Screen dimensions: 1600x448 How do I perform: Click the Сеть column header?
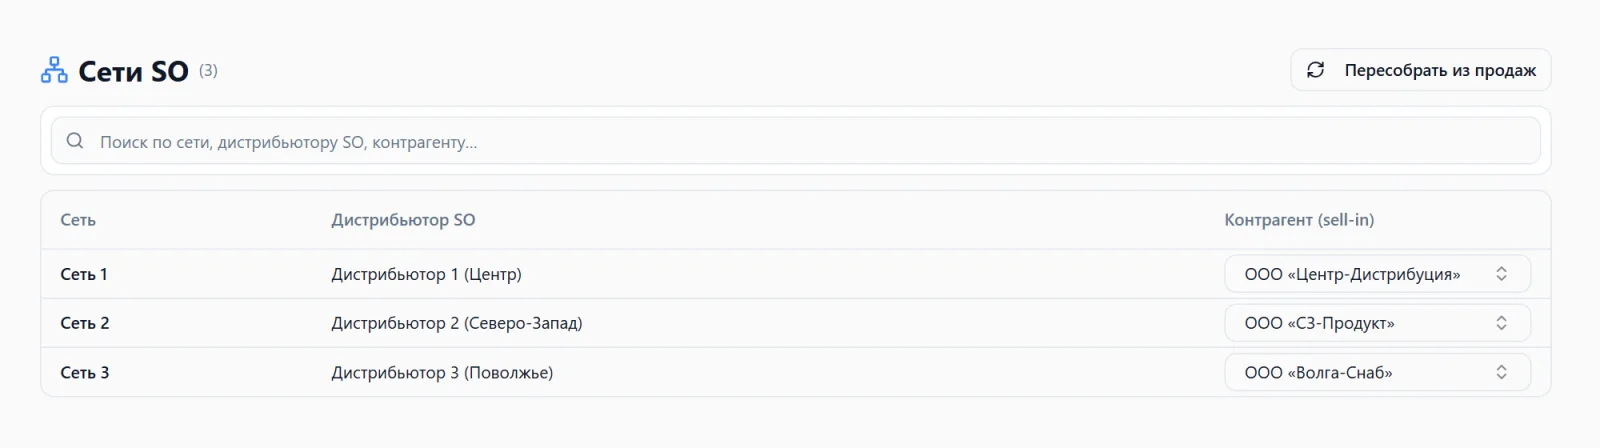tap(78, 220)
